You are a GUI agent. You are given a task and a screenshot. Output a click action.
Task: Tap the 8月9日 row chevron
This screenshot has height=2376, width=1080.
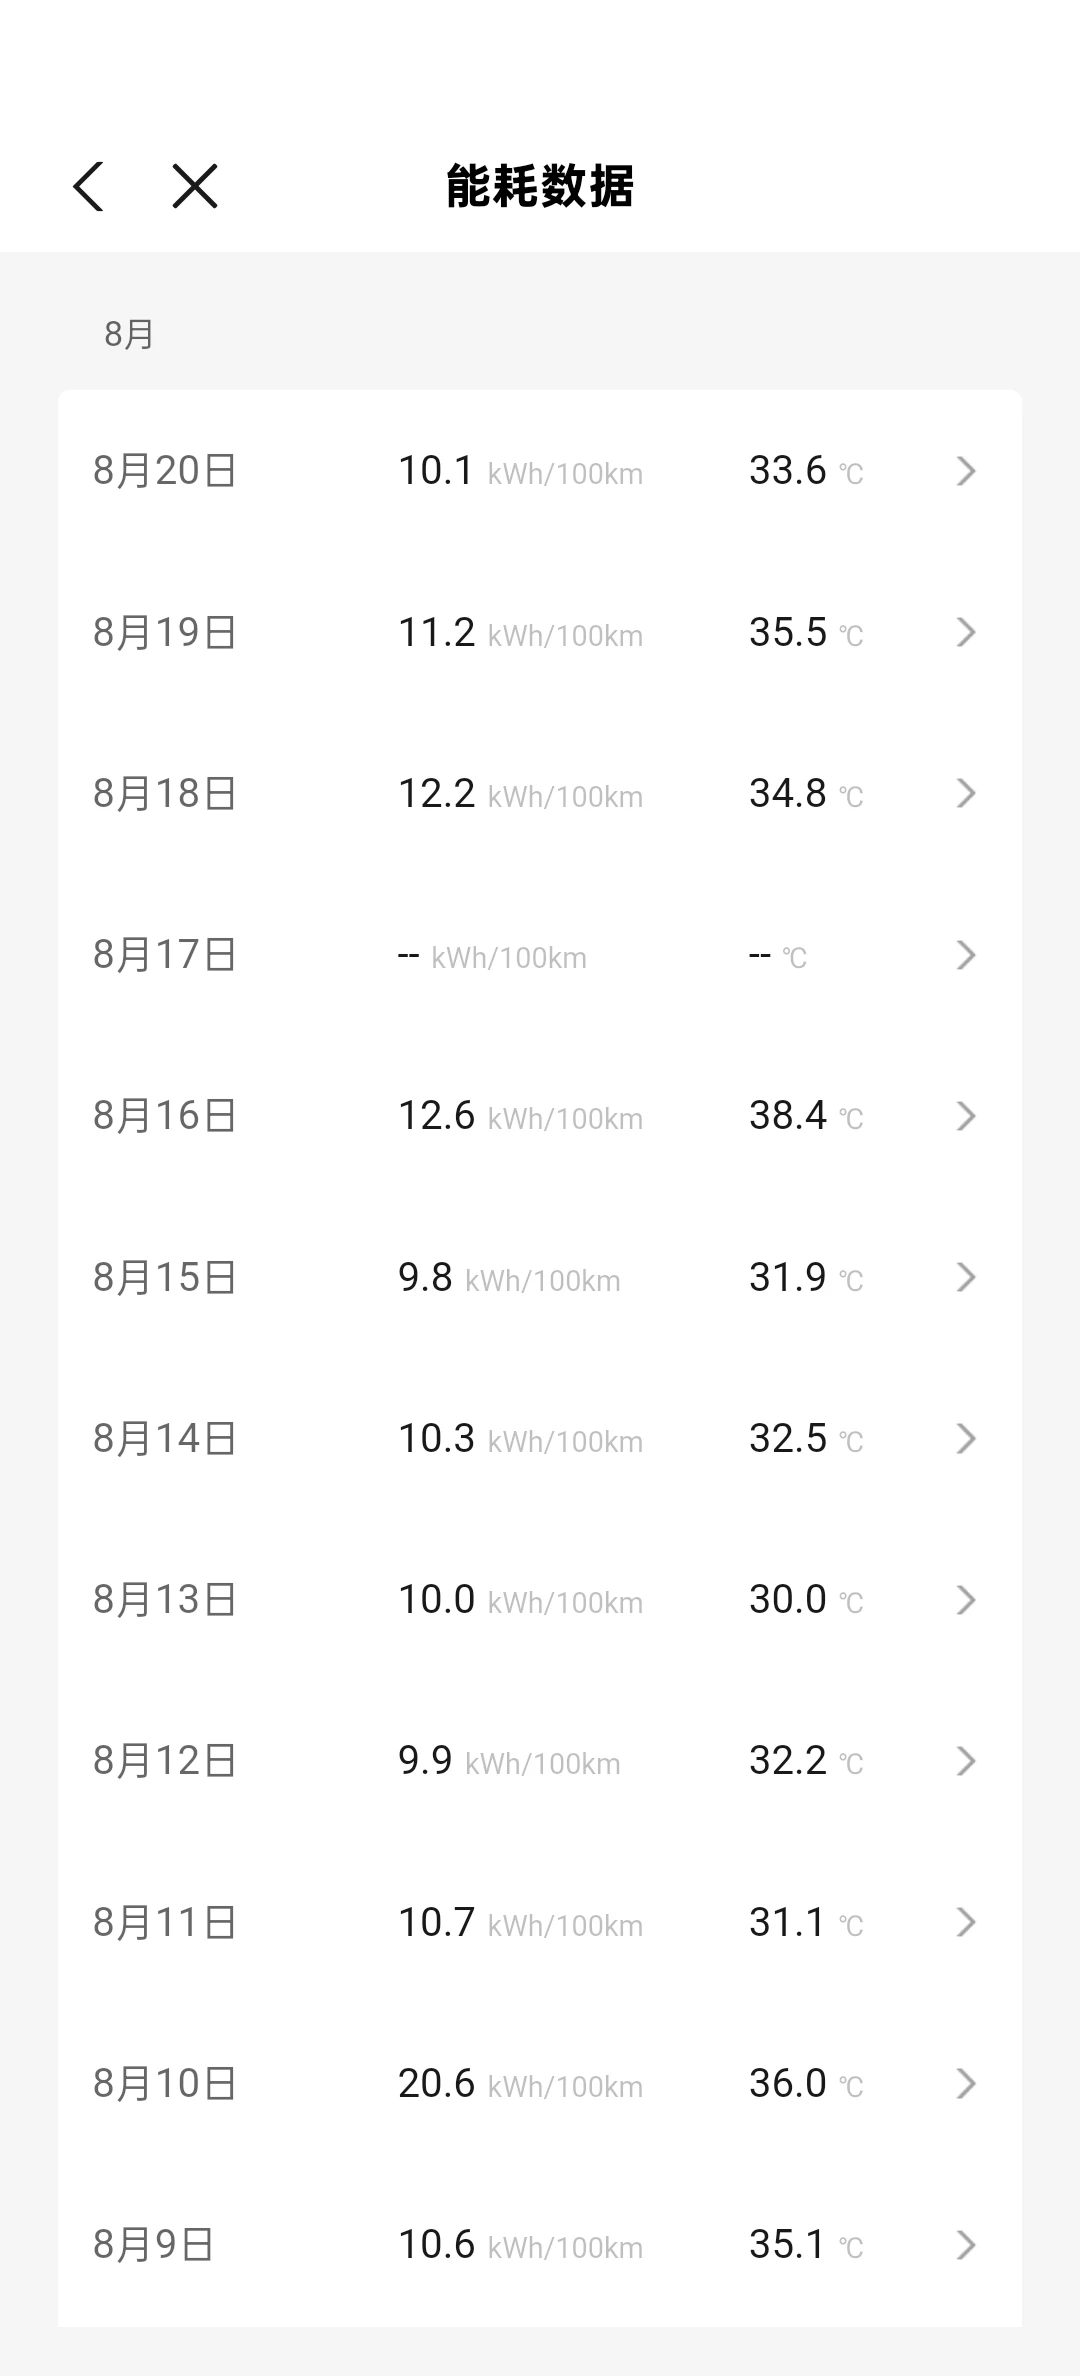pyautogui.click(x=965, y=2245)
